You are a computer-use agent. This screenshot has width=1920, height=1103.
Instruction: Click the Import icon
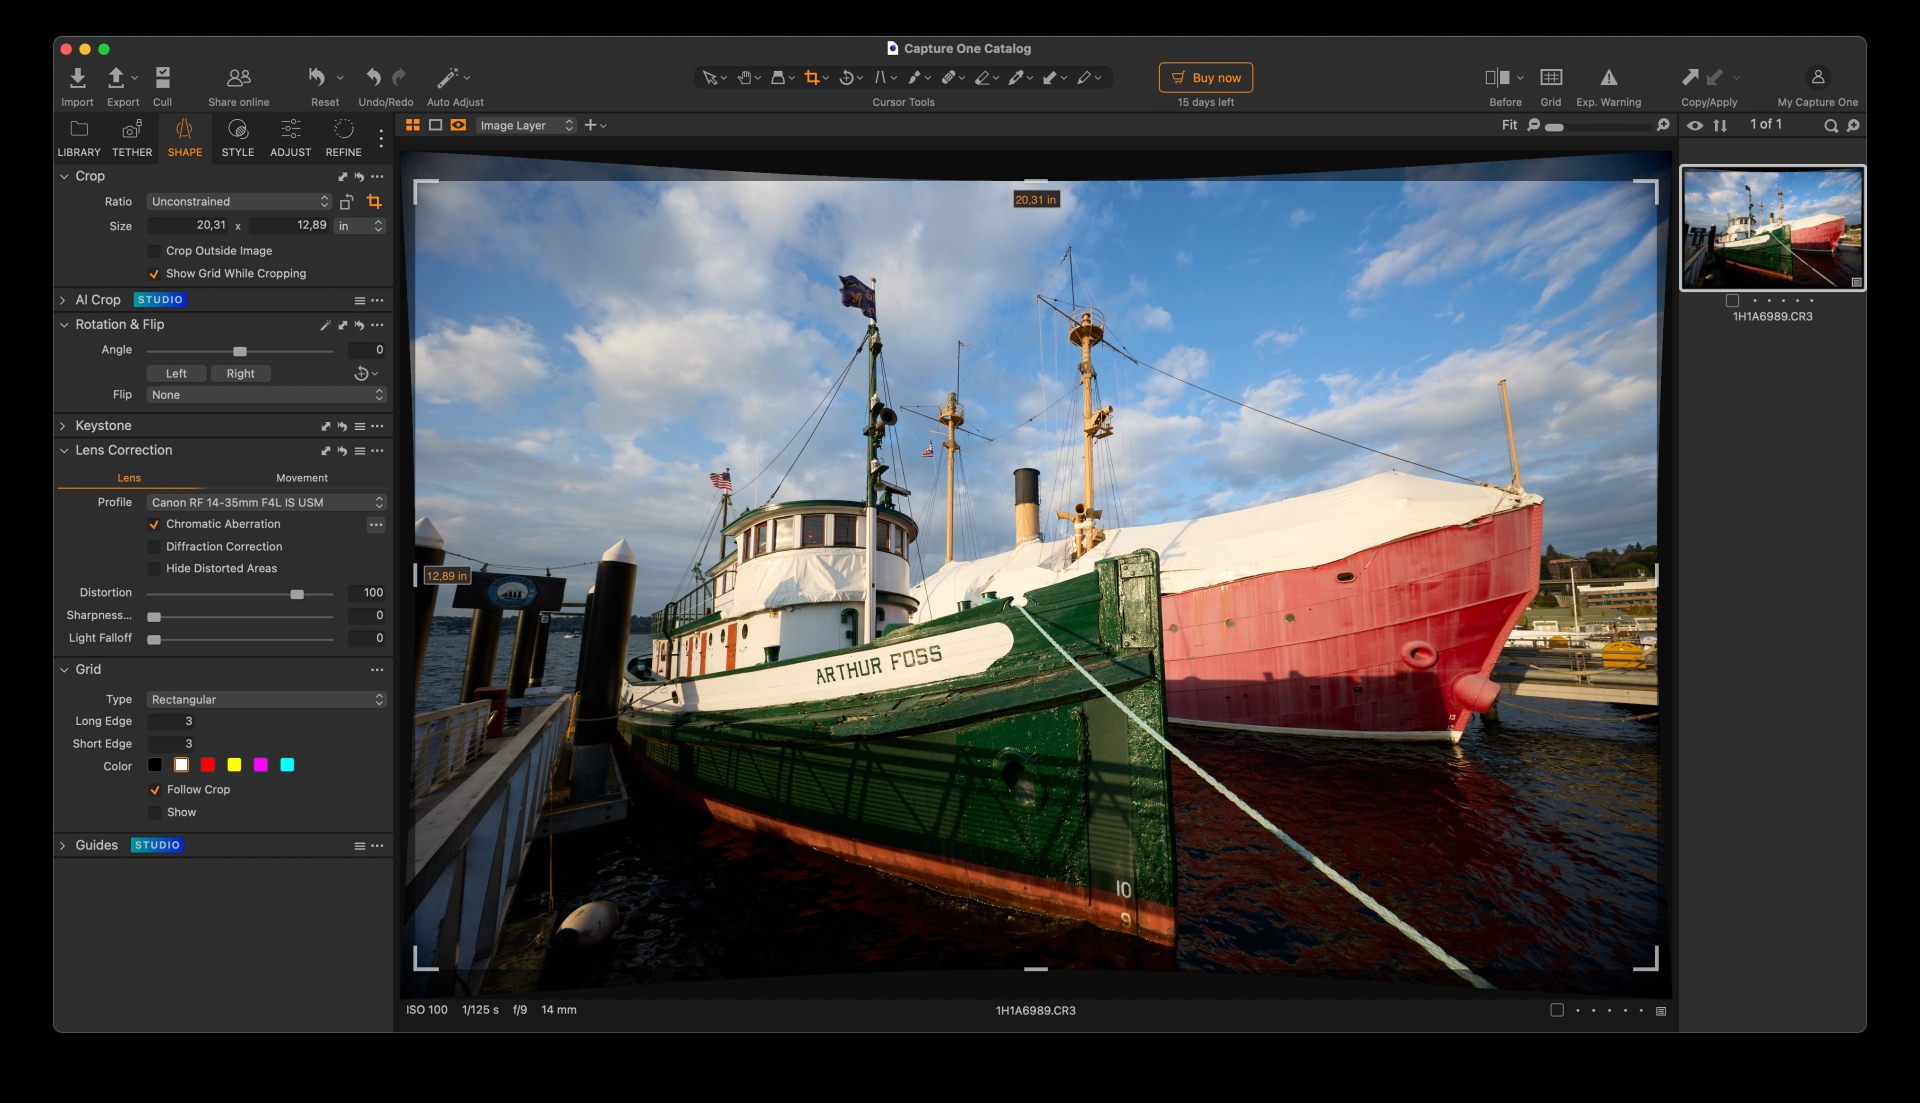pyautogui.click(x=77, y=78)
